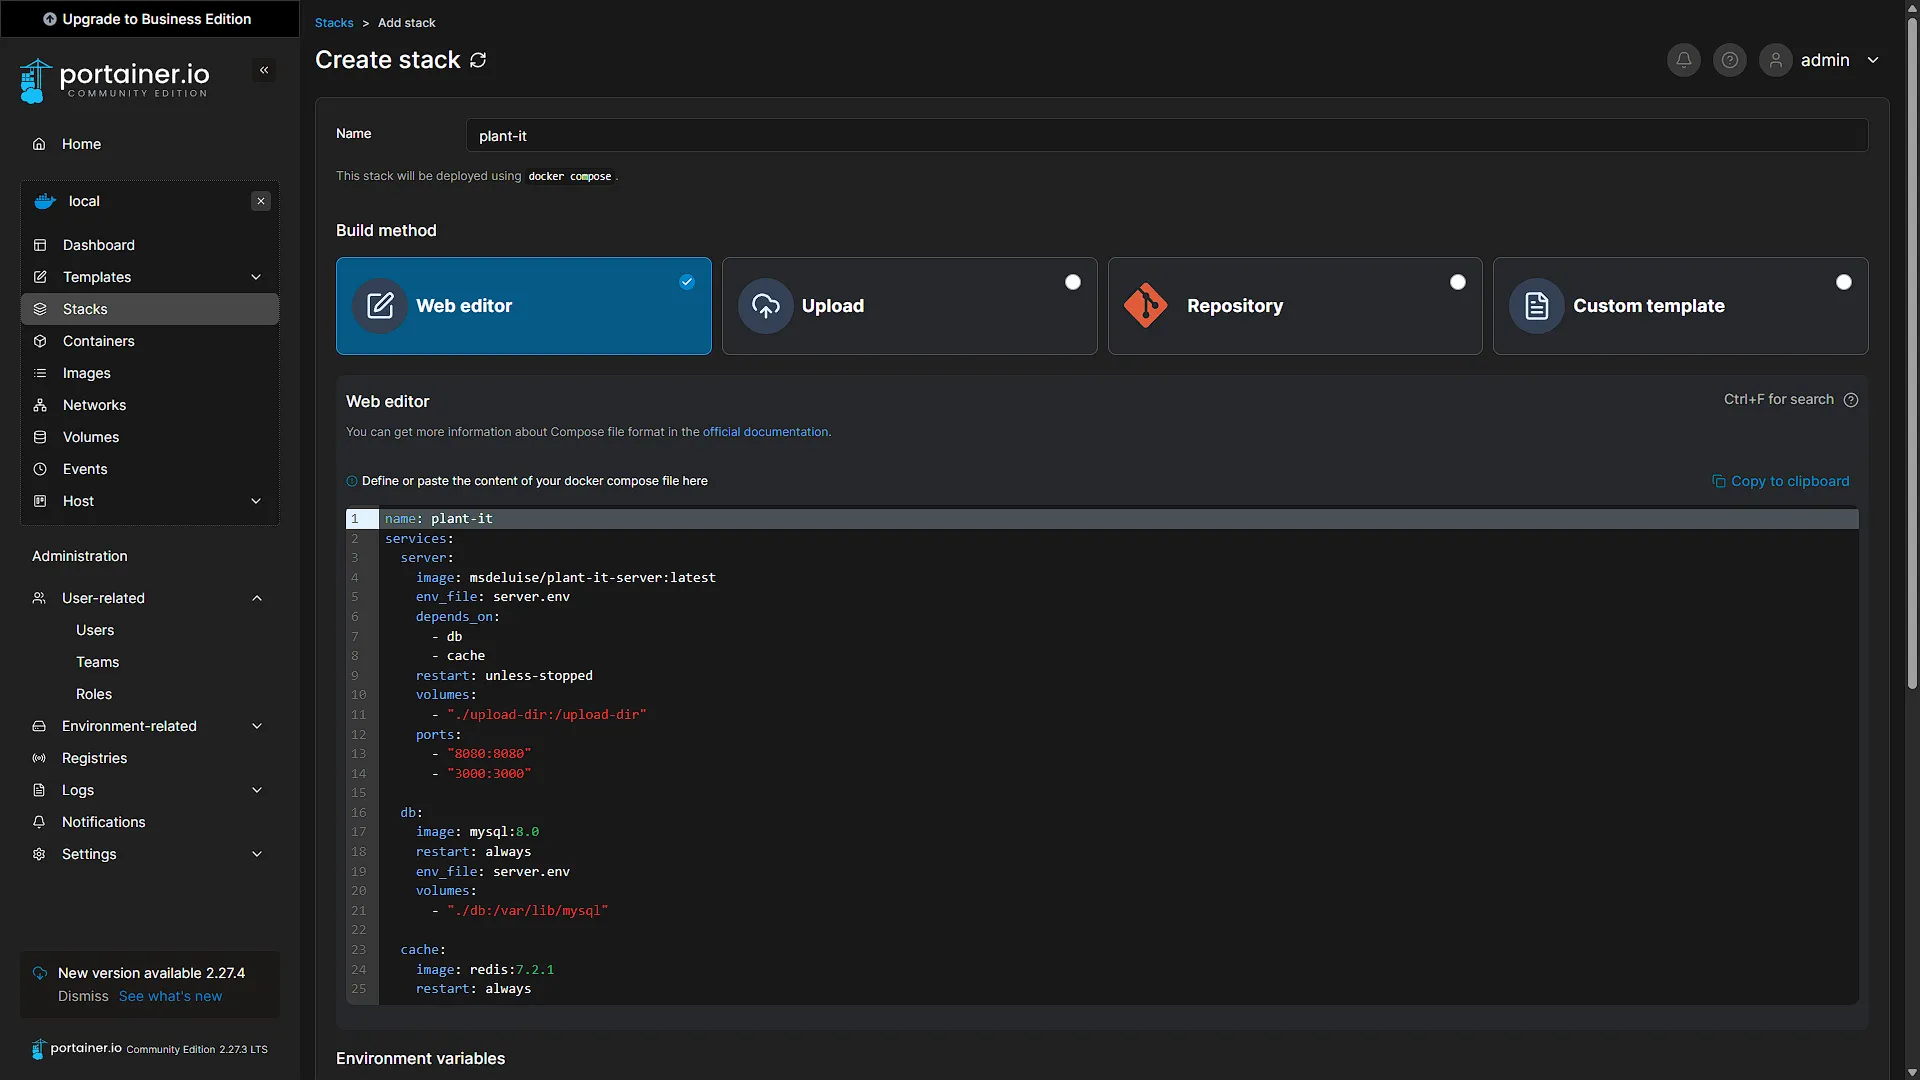
Task: Select the Upload build method radio
Action: pos(1073,282)
